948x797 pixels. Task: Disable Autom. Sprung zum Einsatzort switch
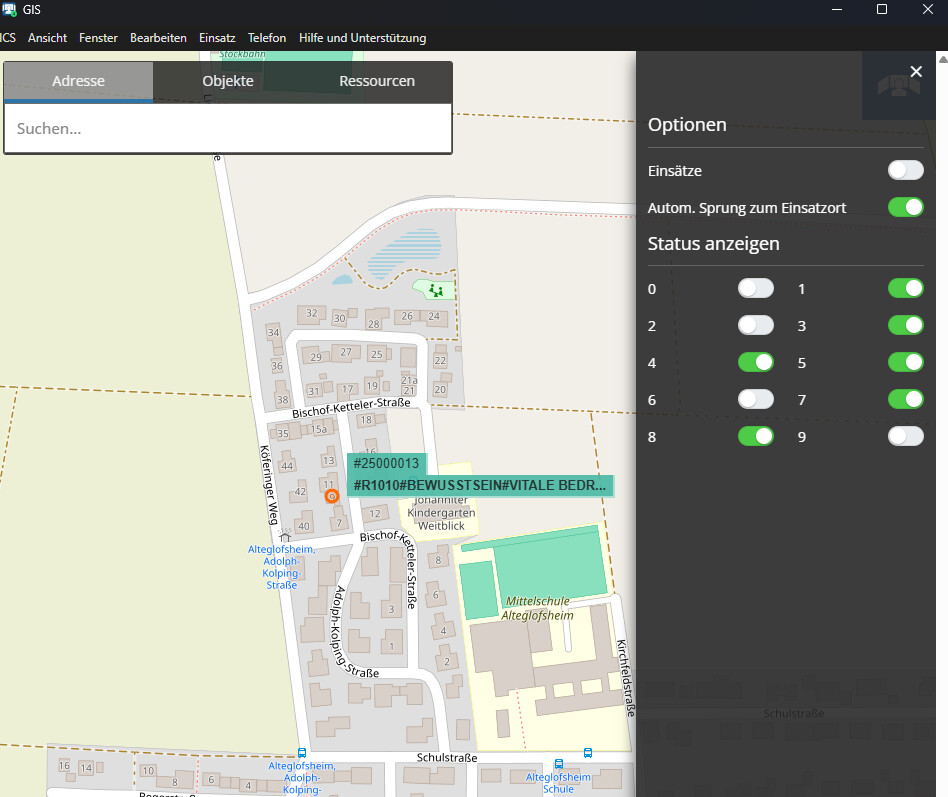[x=905, y=207]
